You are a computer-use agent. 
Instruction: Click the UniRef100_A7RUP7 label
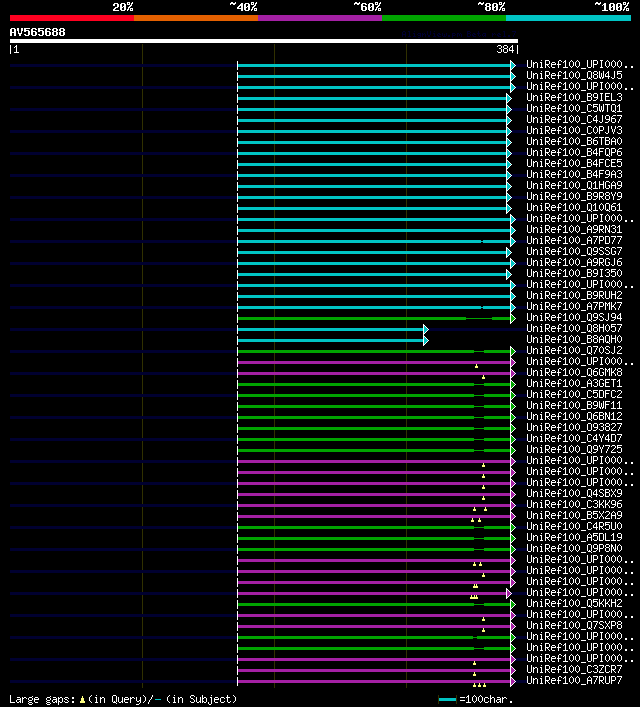(574, 680)
